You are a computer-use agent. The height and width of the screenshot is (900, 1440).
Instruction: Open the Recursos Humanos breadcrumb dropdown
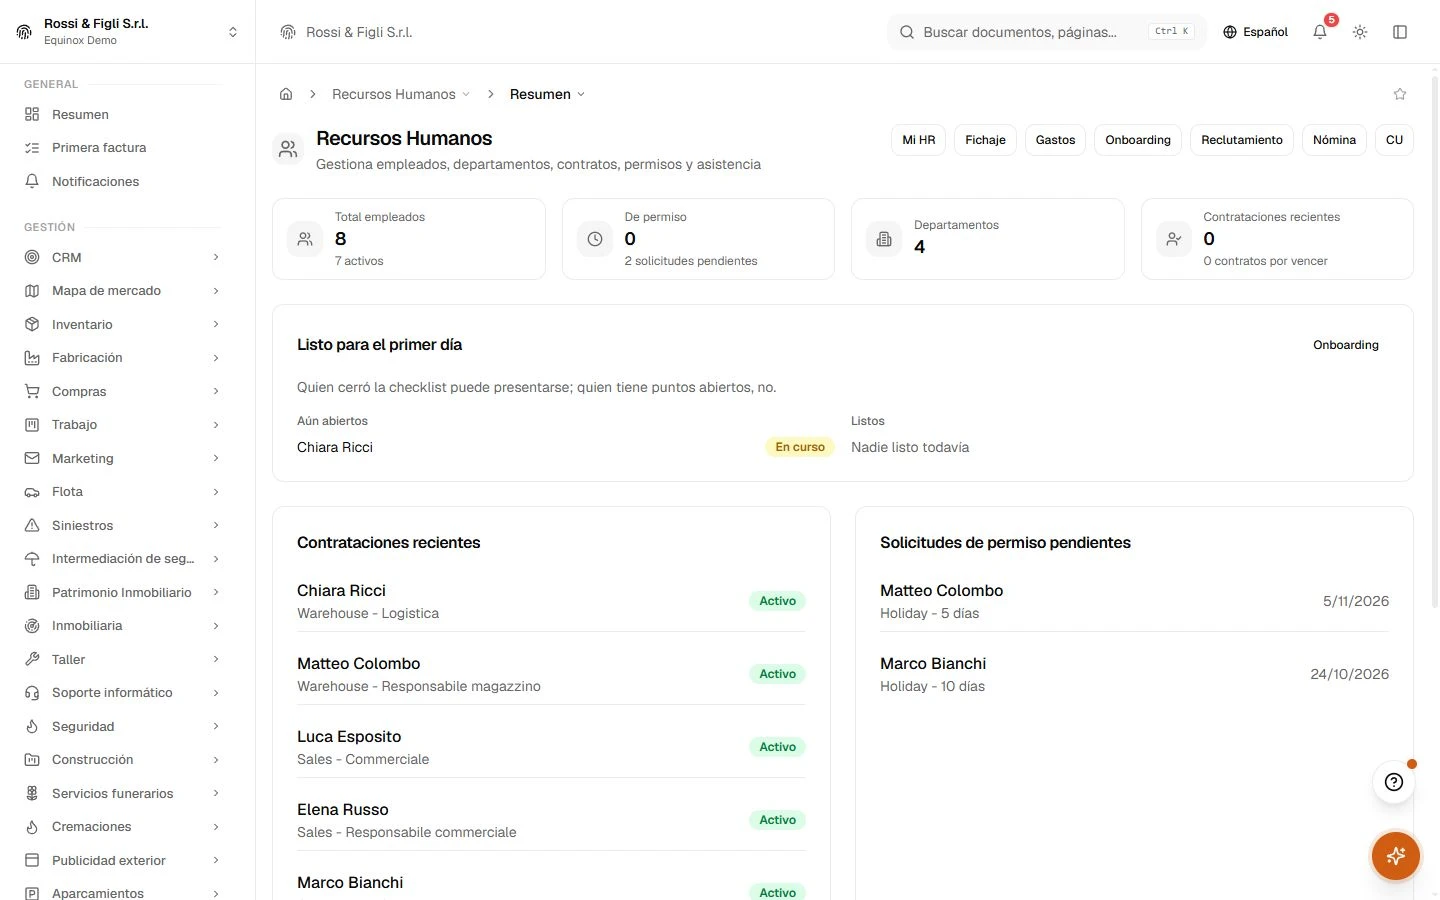pyautogui.click(x=401, y=94)
